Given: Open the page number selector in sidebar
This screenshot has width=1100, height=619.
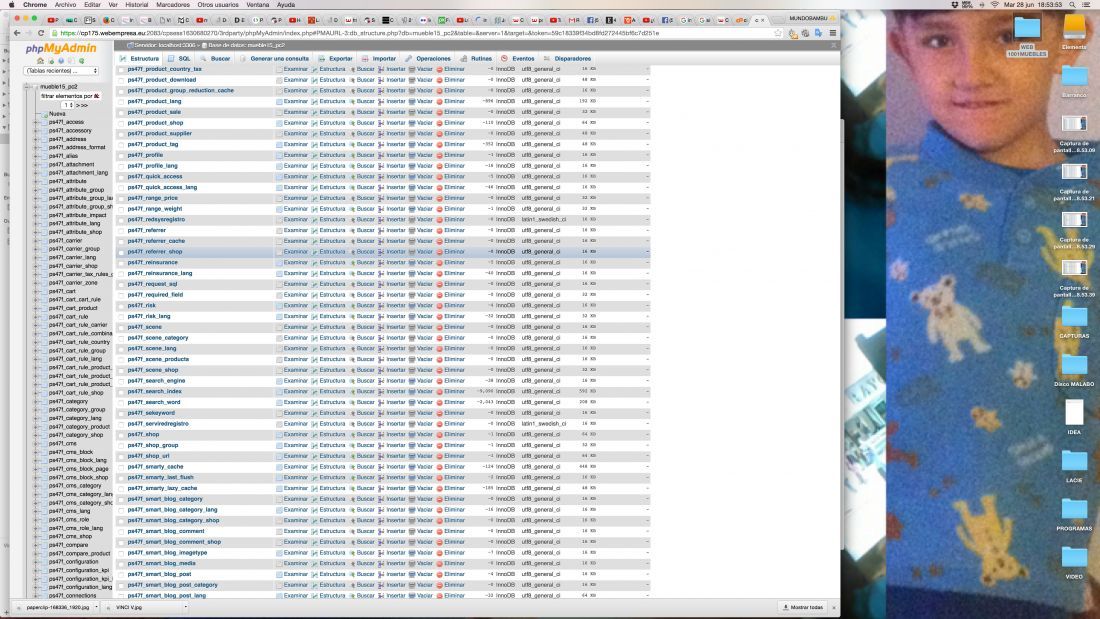Looking at the screenshot, I should [68, 105].
